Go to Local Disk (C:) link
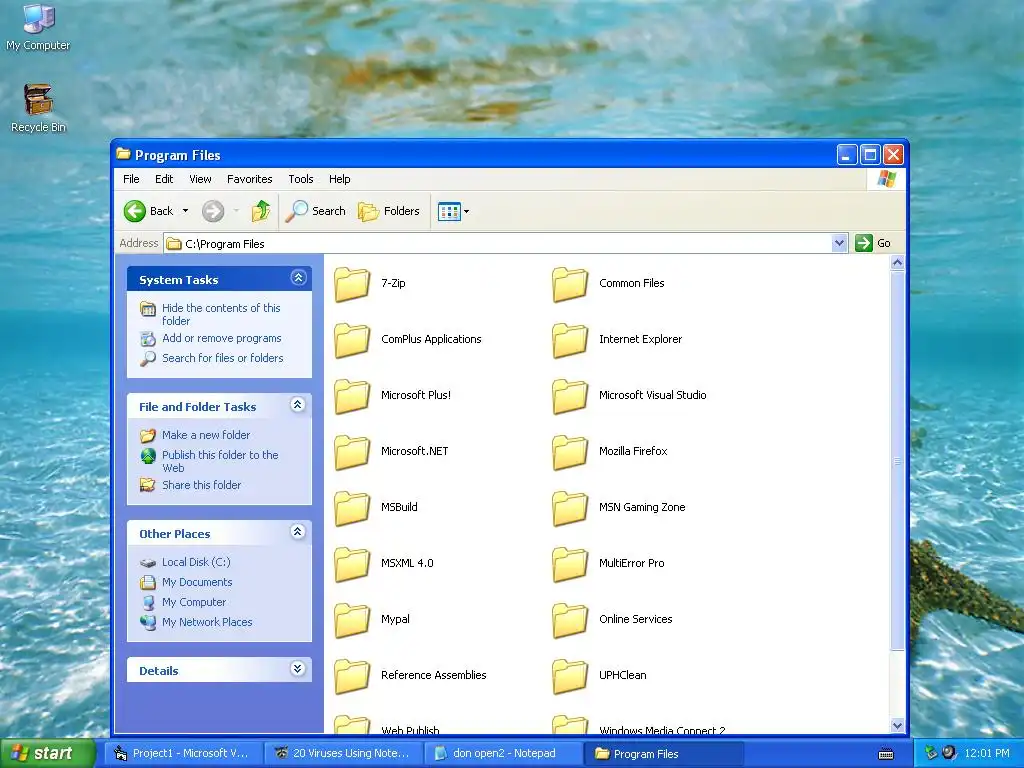 tap(196, 562)
